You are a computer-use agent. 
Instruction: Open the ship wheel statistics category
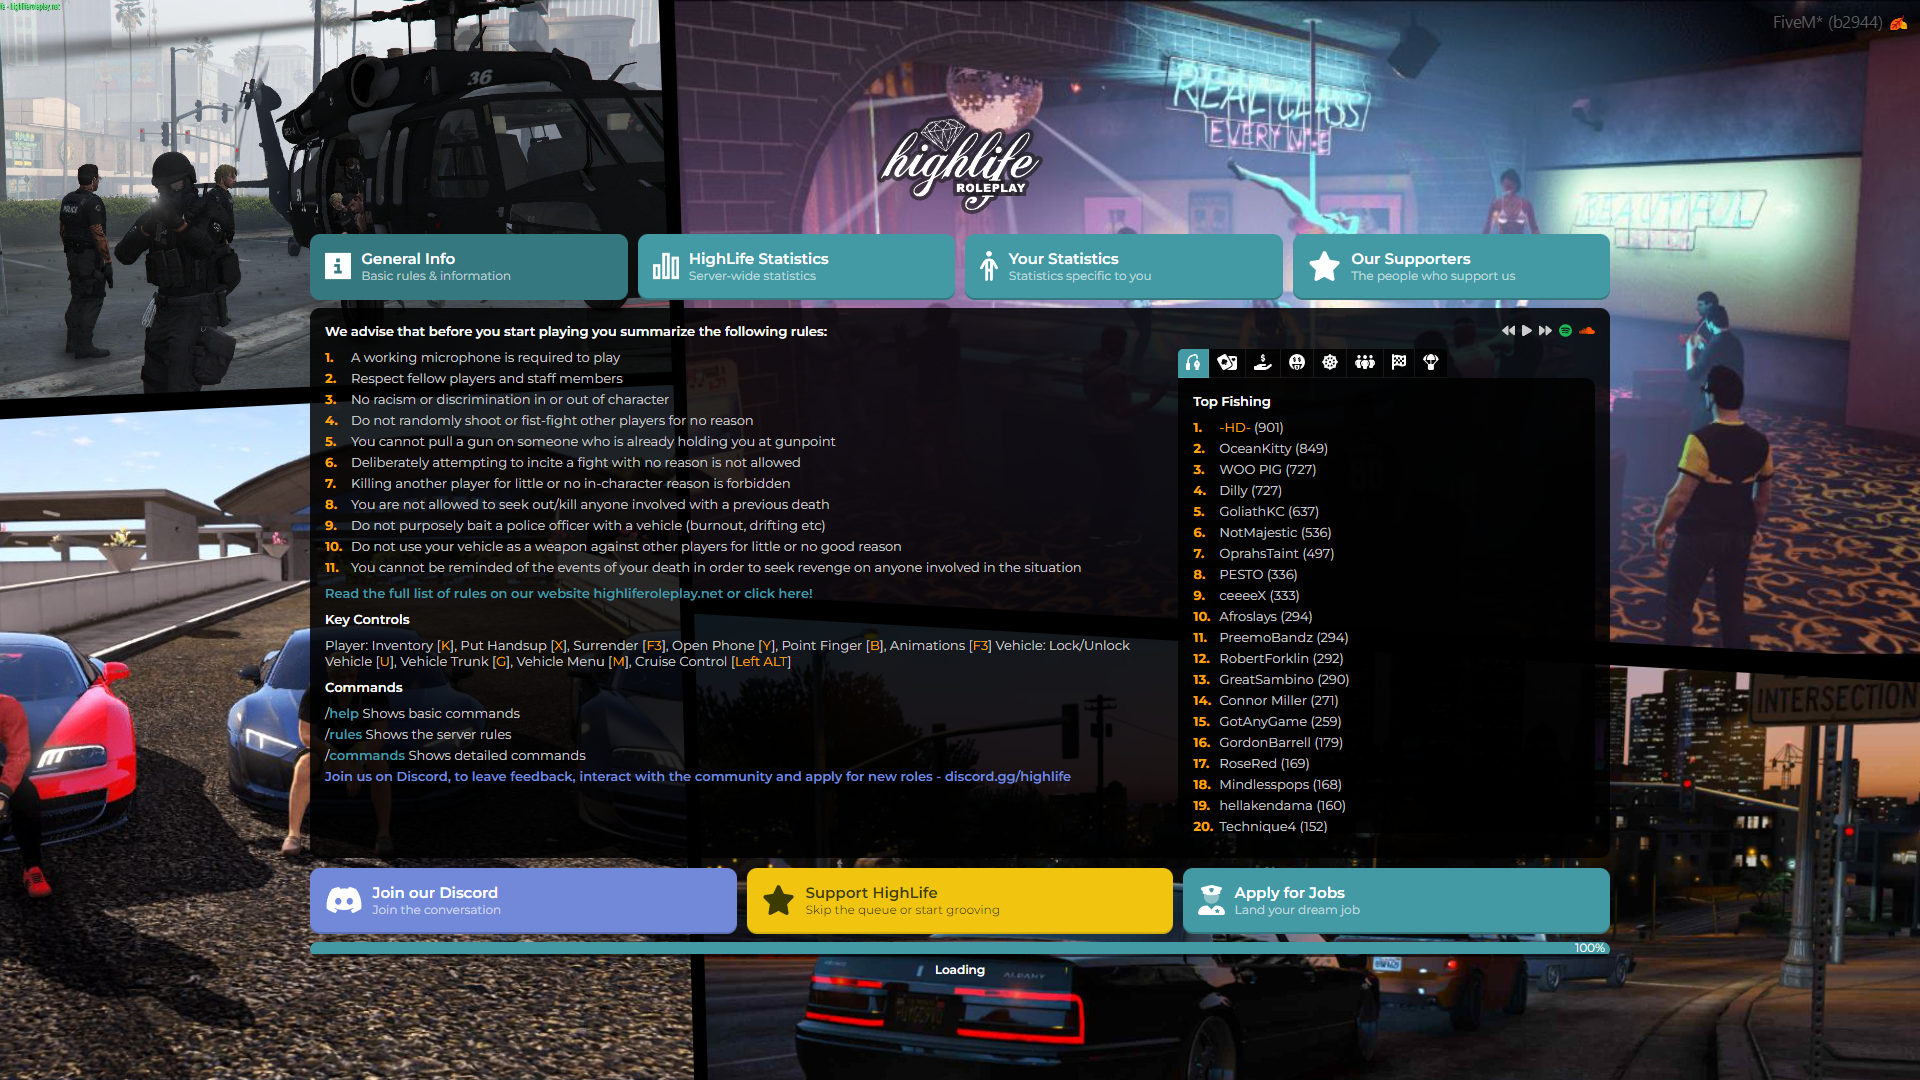pos(1330,363)
